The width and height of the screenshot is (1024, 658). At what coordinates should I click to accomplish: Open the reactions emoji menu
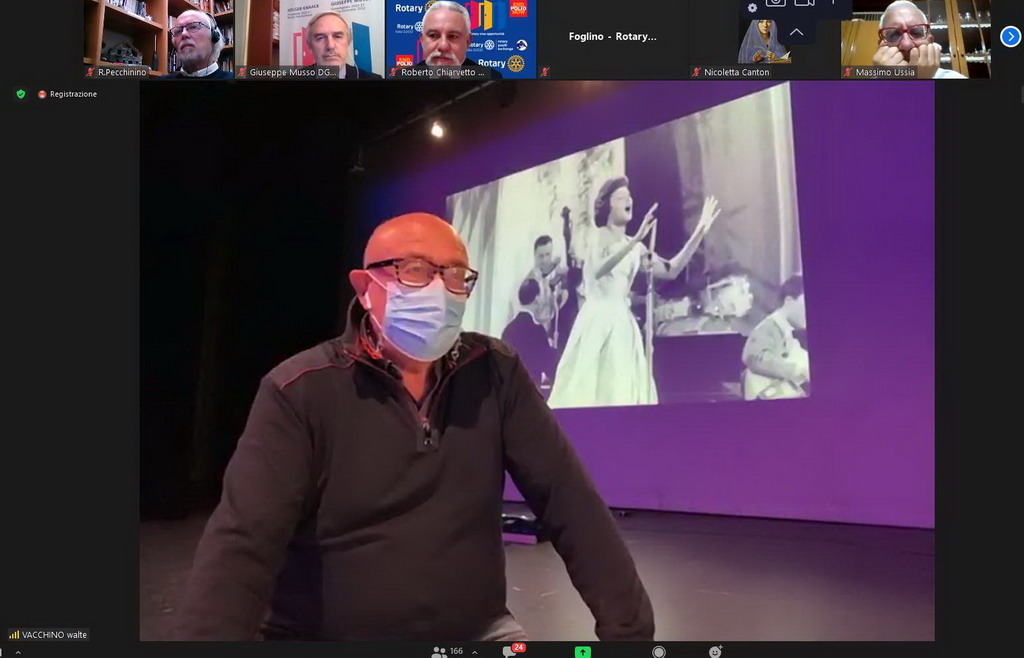(715, 652)
